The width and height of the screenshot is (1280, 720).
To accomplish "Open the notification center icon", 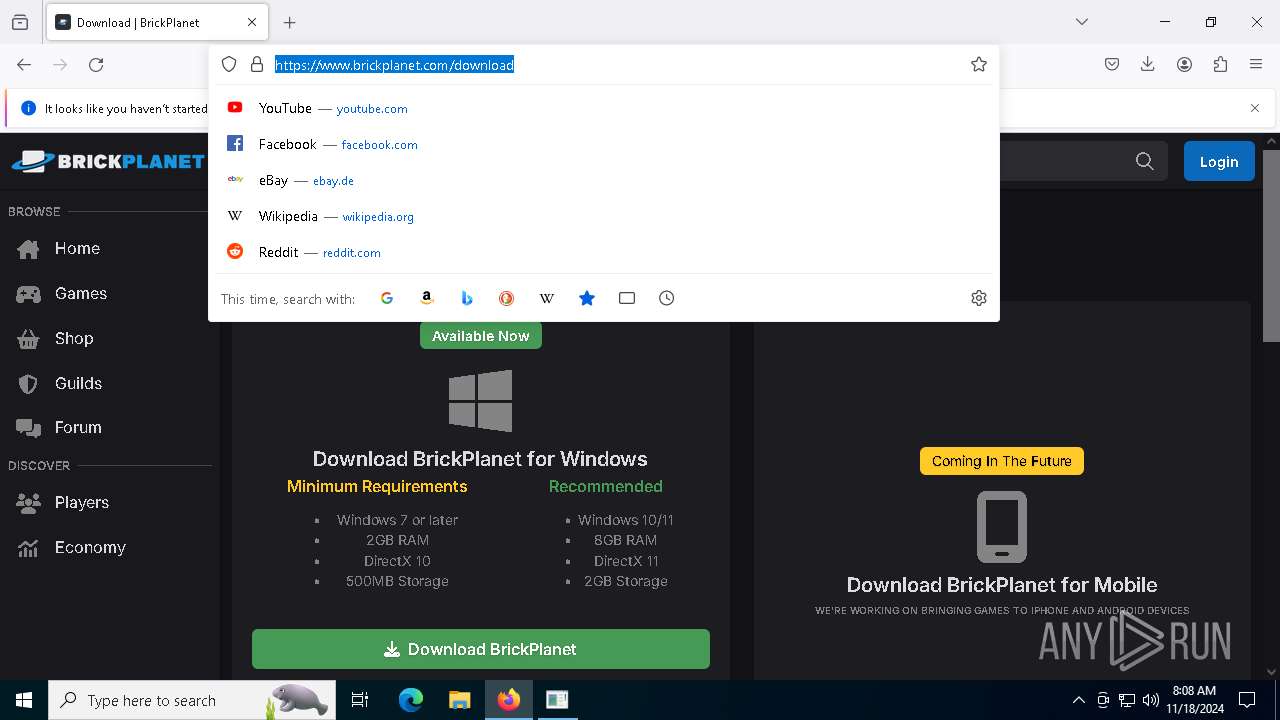I will 1247,700.
